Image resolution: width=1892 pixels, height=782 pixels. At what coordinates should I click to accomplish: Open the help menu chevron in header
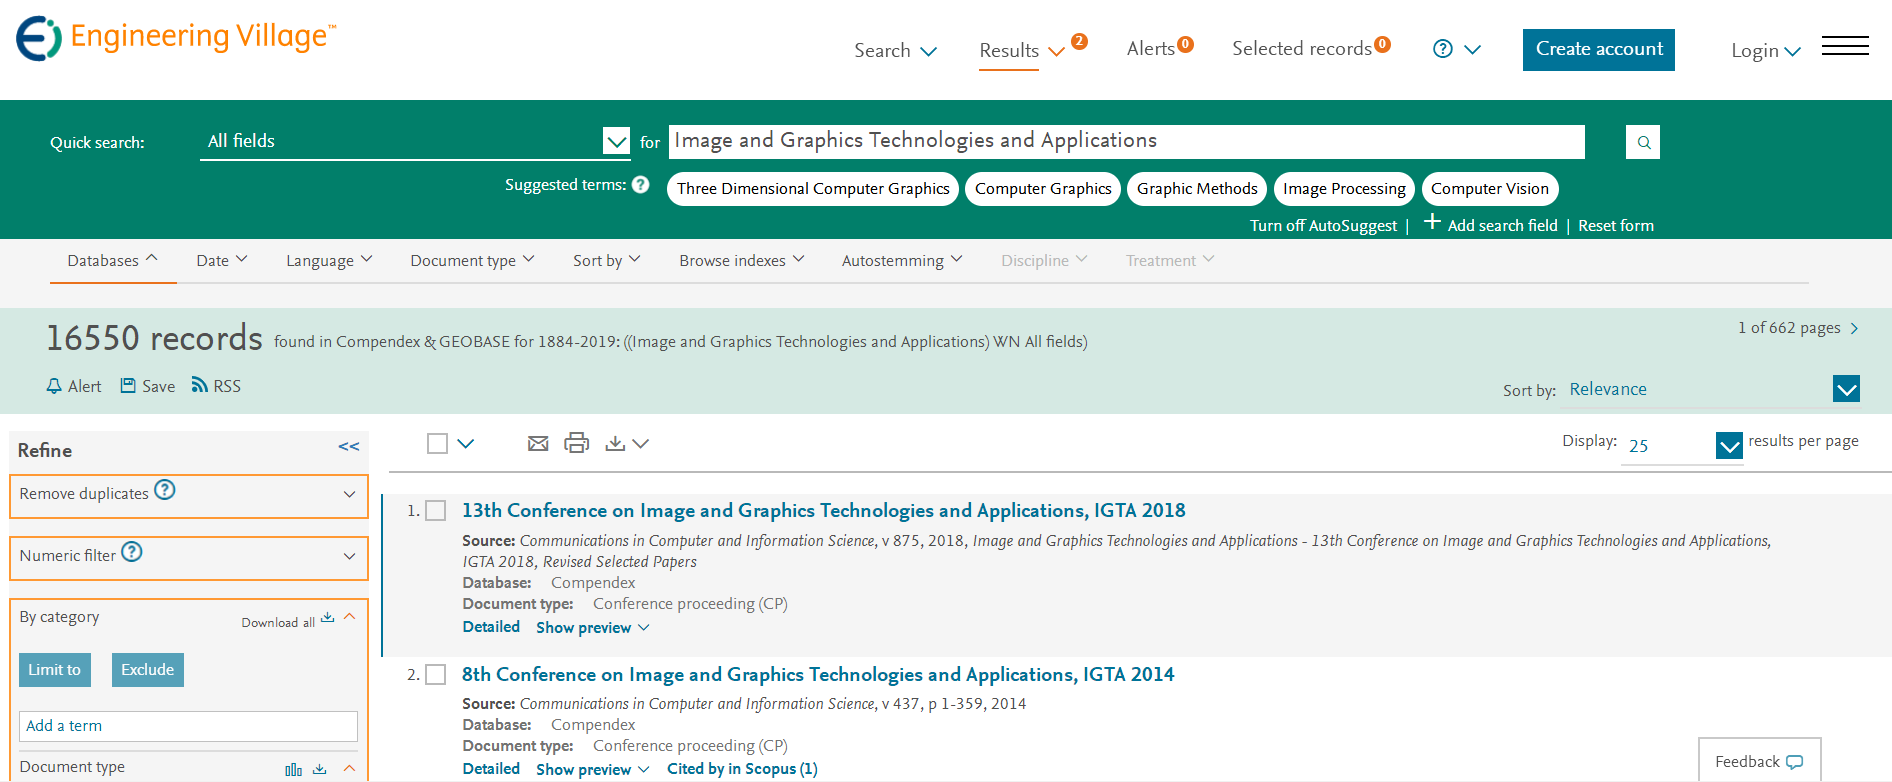point(1473,49)
